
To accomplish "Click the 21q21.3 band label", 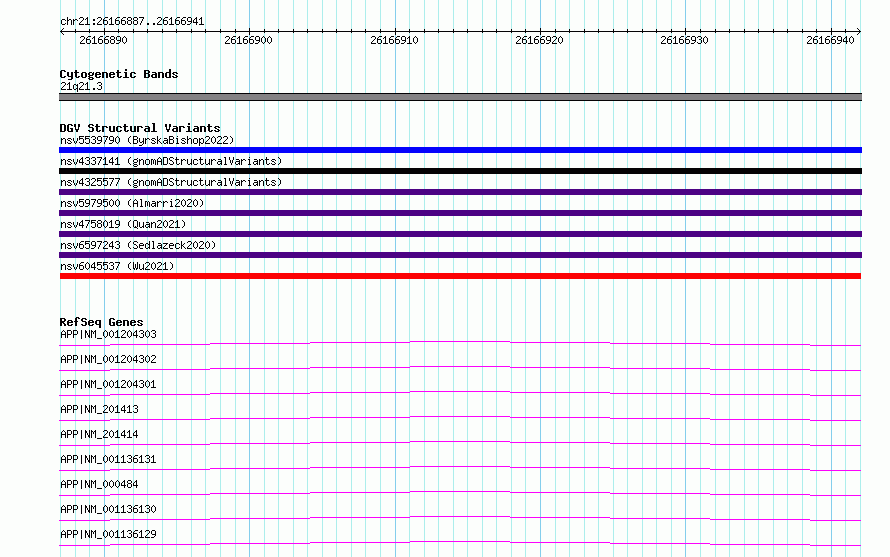I will [x=81, y=86].
